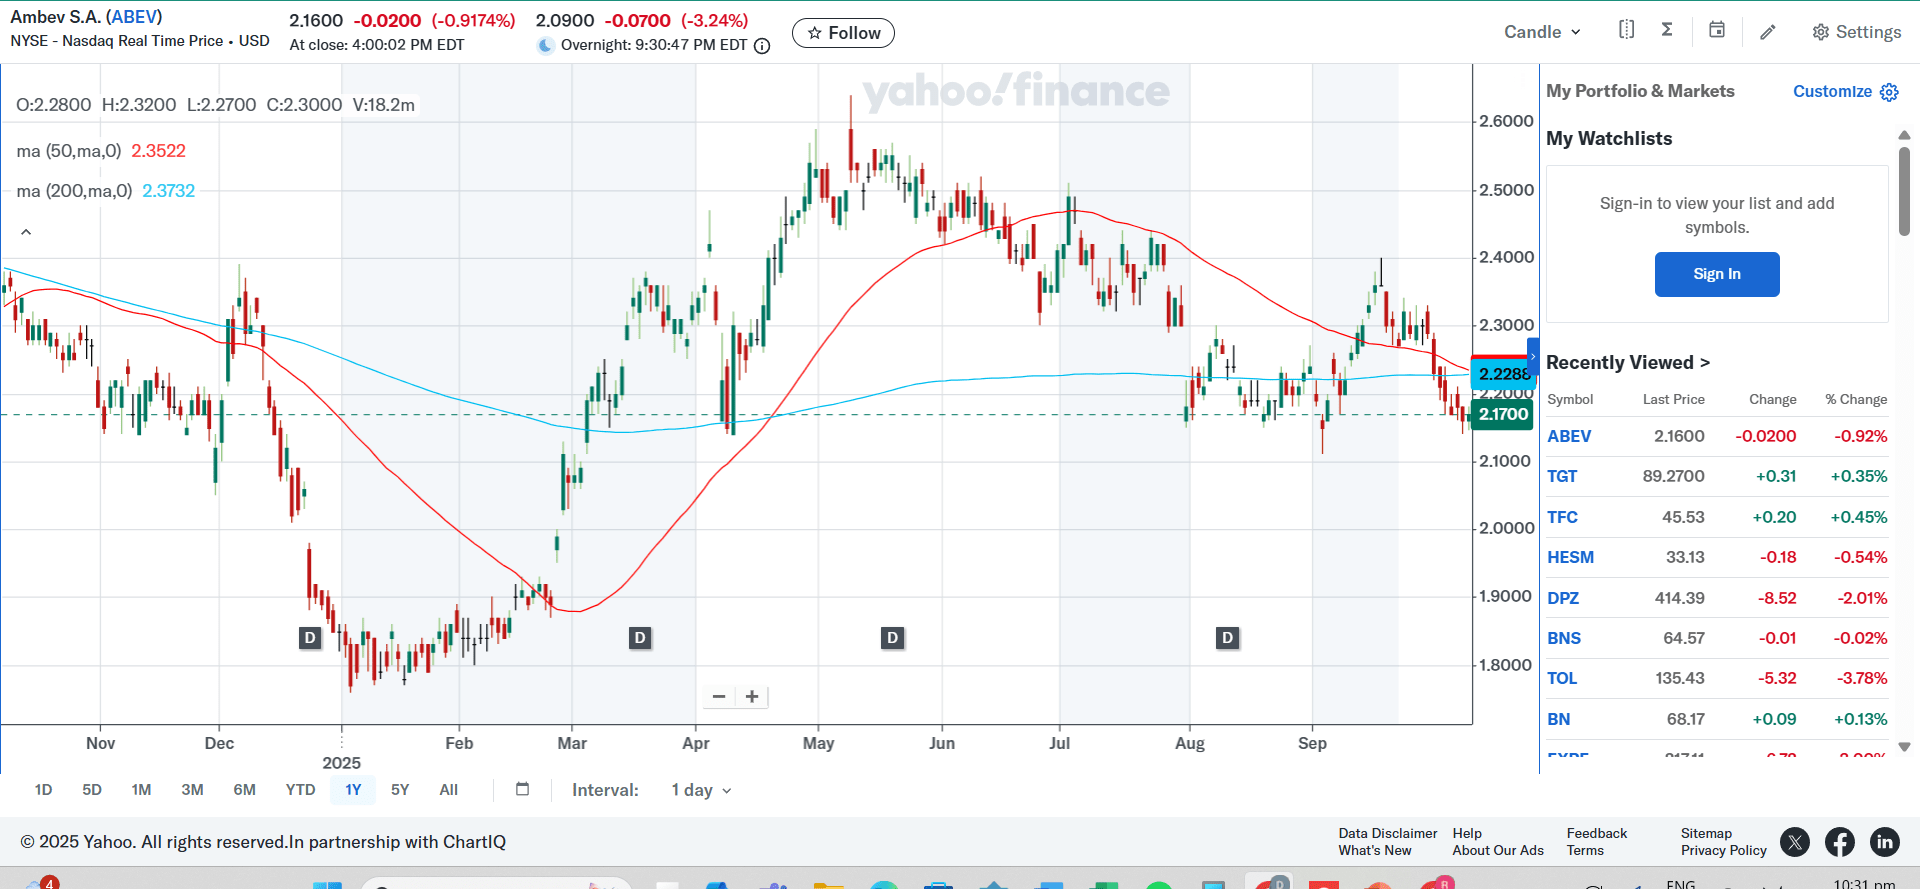Image resolution: width=1920 pixels, height=889 pixels.
Task: Select the 1M range tab
Action: pyautogui.click(x=141, y=790)
